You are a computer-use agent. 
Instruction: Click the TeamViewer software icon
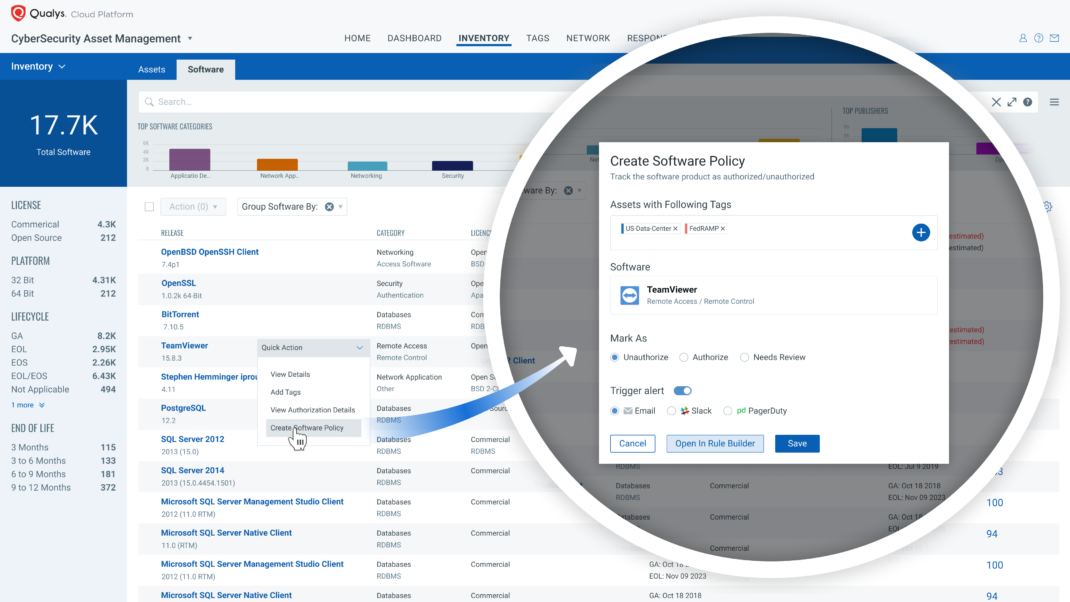coord(629,295)
